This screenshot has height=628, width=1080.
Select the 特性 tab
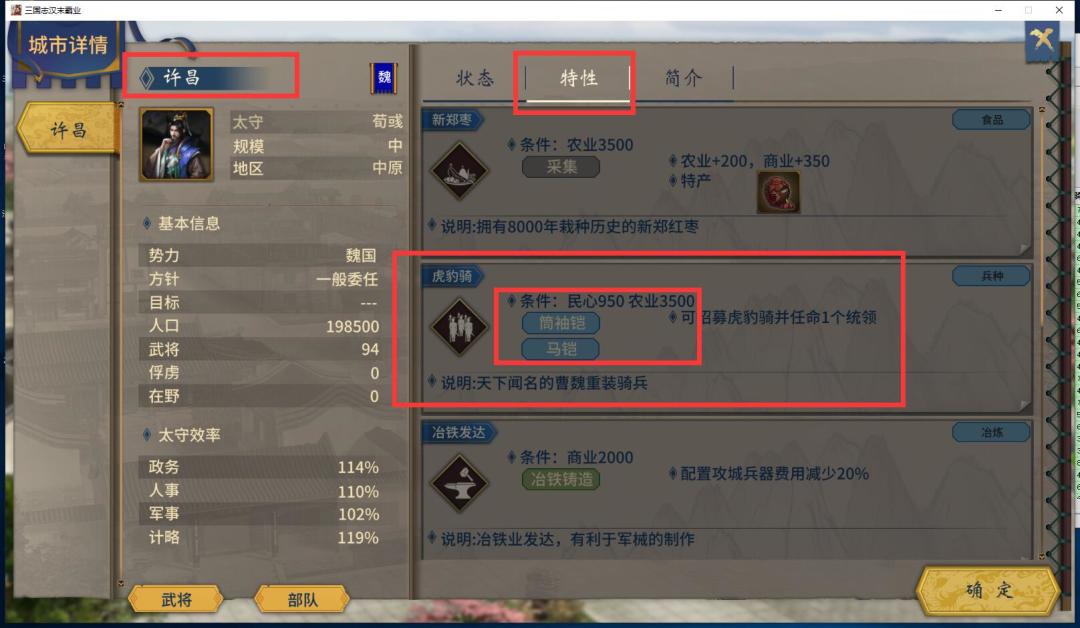pyautogui.click(x=579, y=78)
